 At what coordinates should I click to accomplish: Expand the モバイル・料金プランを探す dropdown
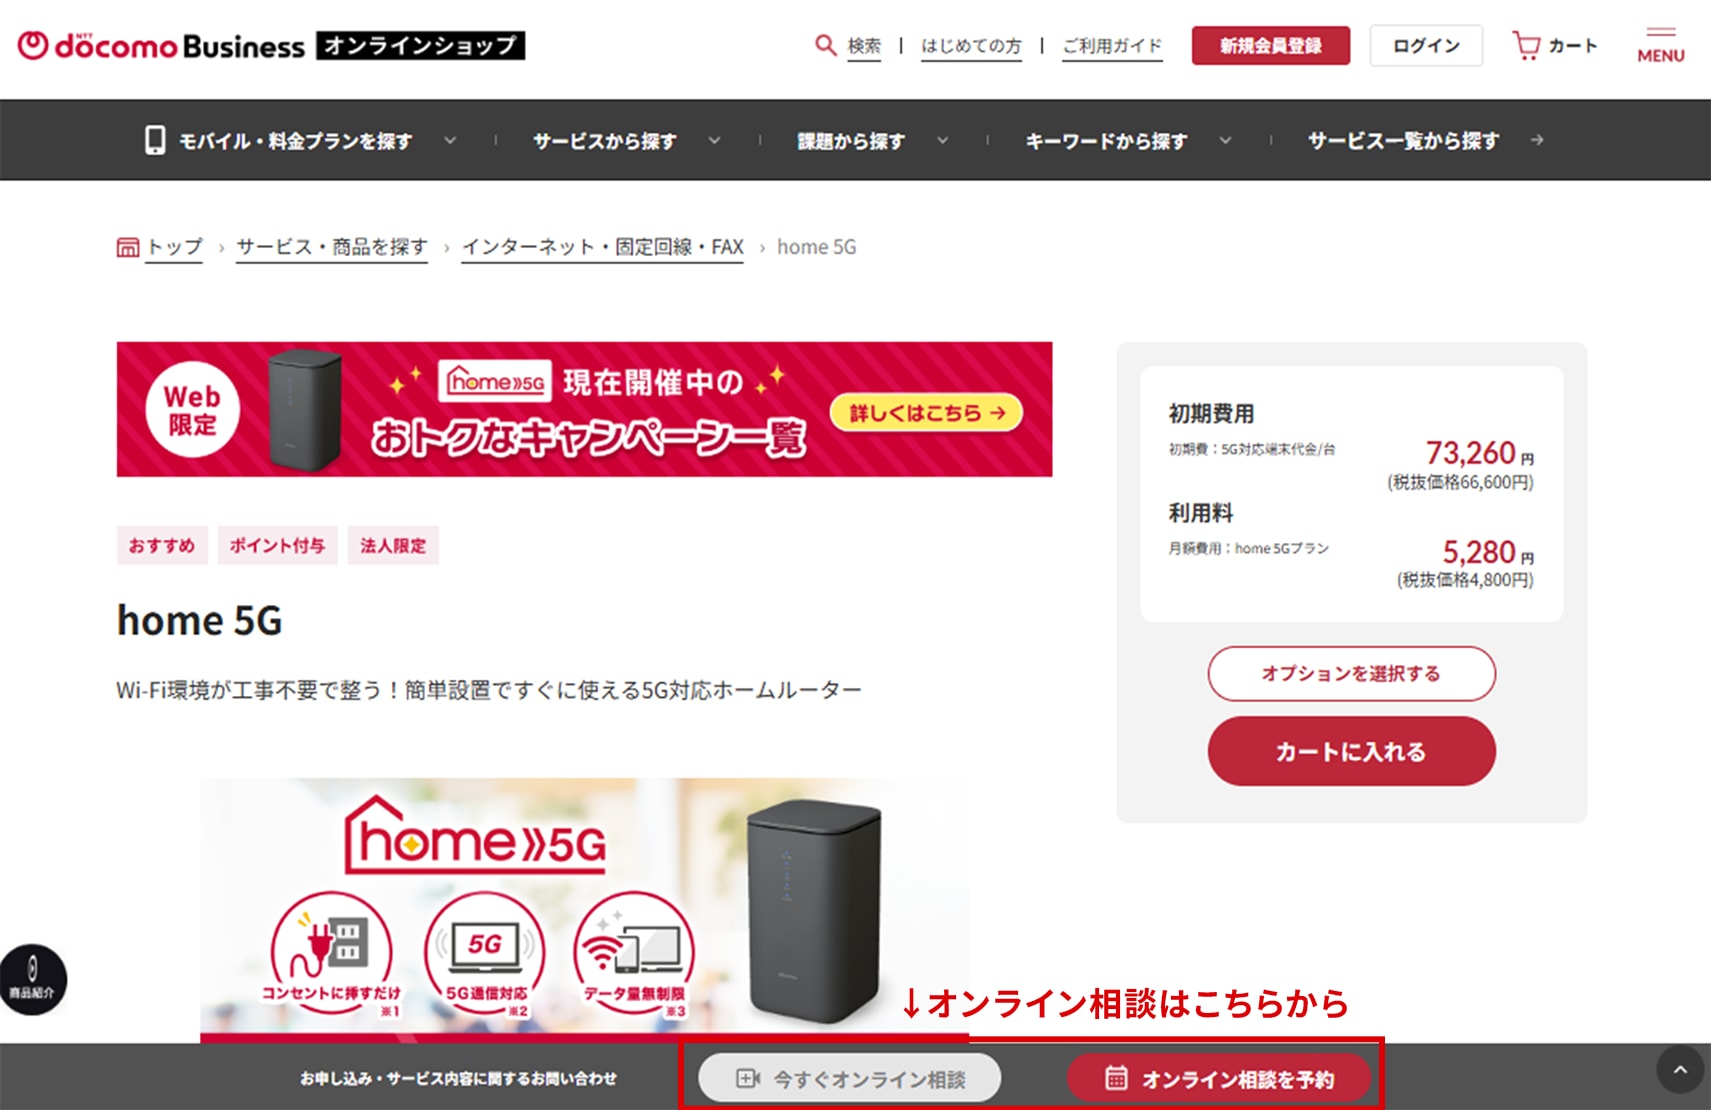pyautogui.click(x=450, y=140)
